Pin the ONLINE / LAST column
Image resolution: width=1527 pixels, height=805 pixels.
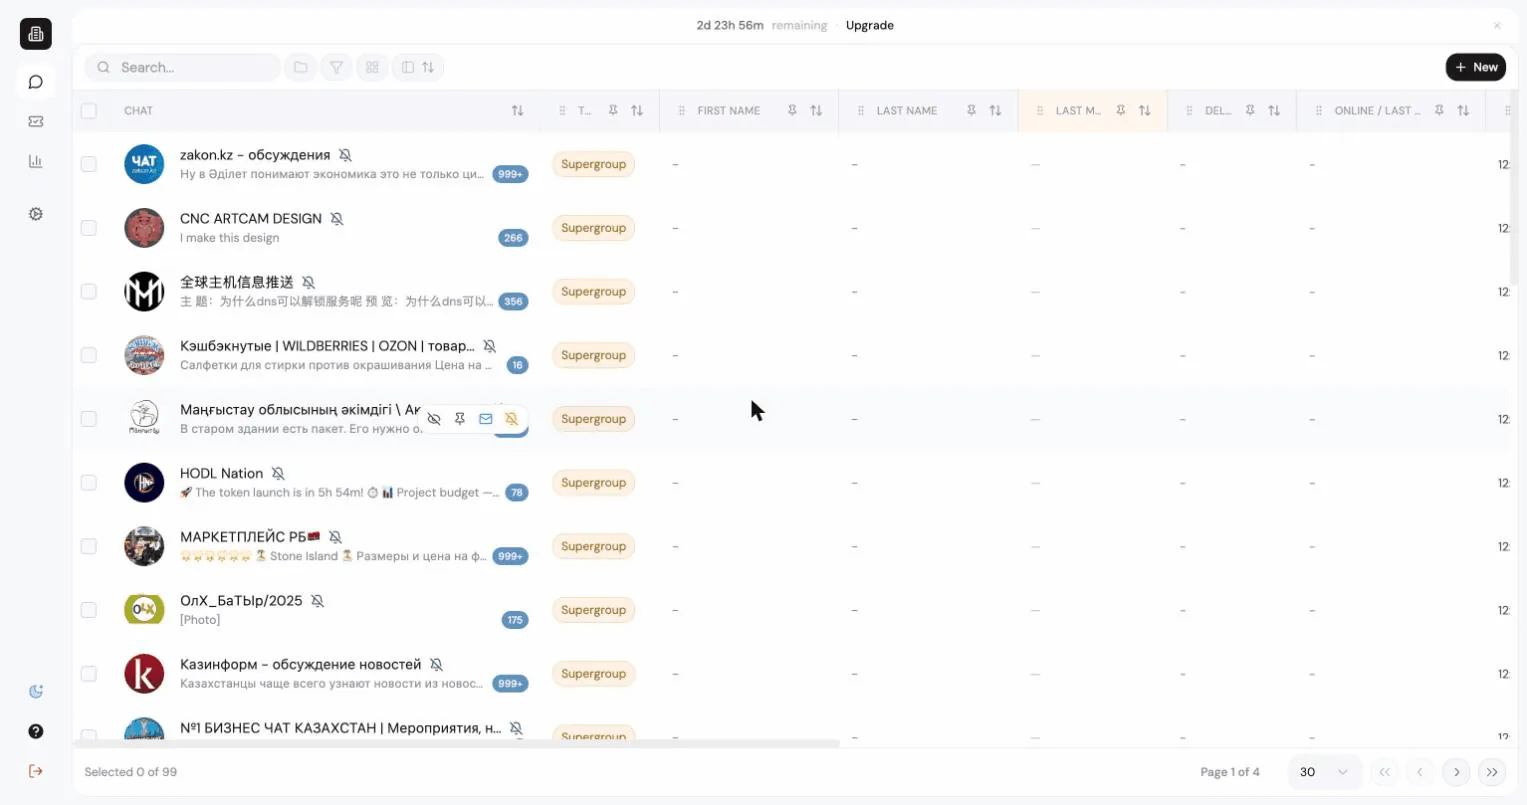click(x=1439, y=111)
